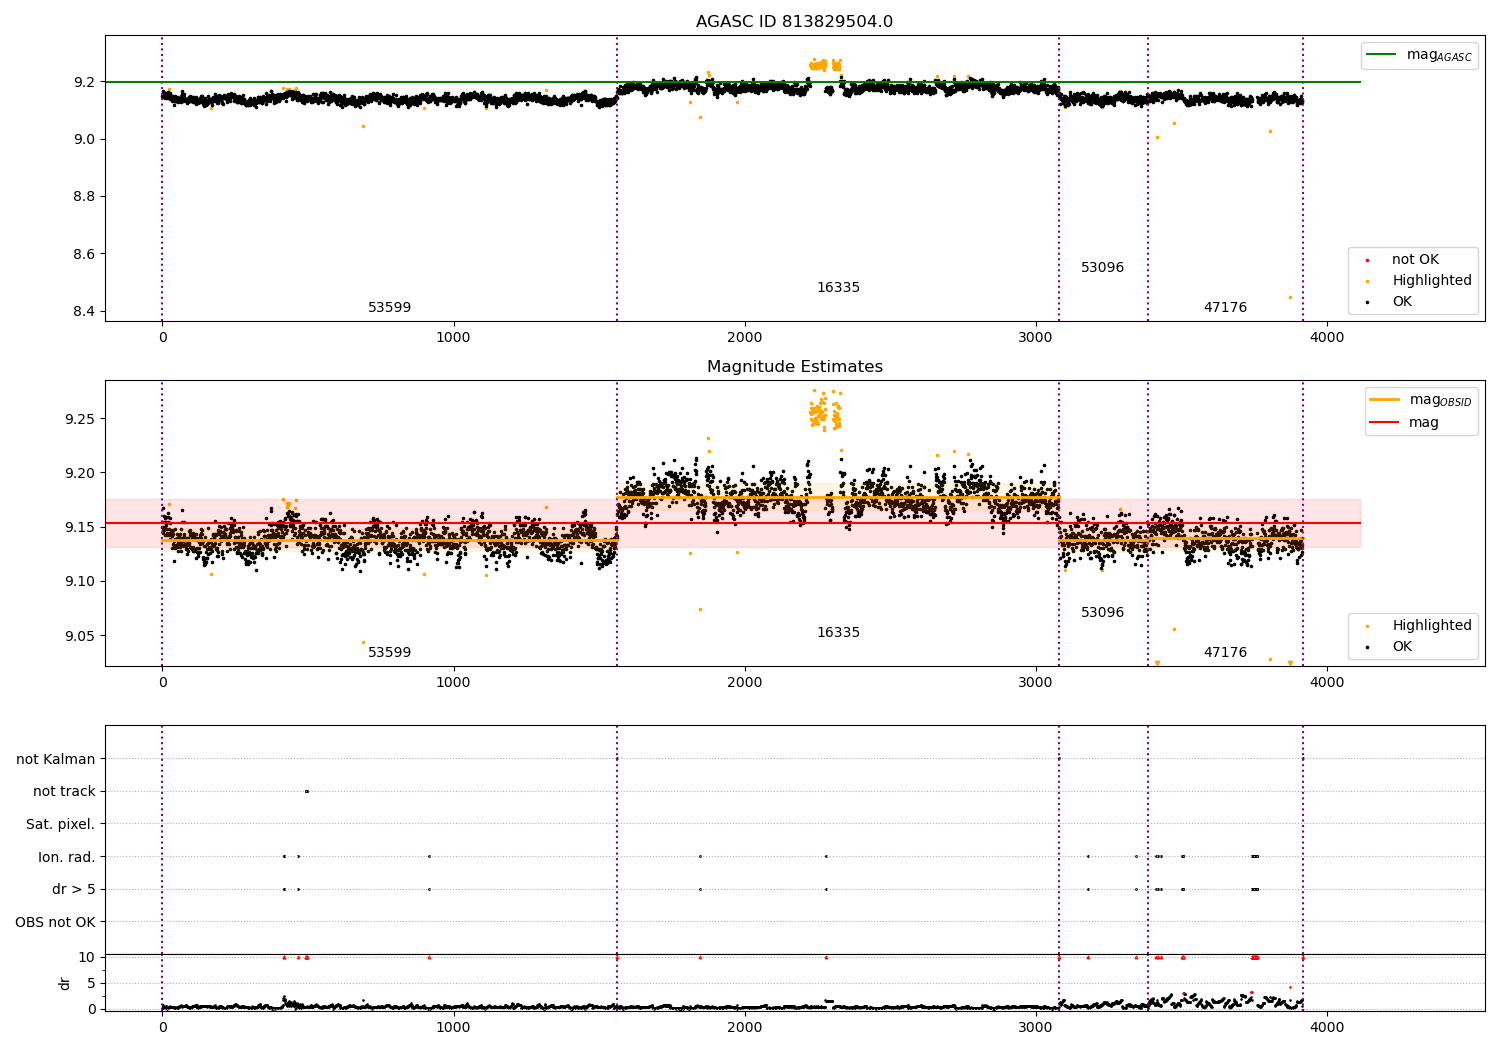Select the mag AGASC legend label in top plot
This screenshot has height=1050, width=1500.
[x=1439, y=55]
